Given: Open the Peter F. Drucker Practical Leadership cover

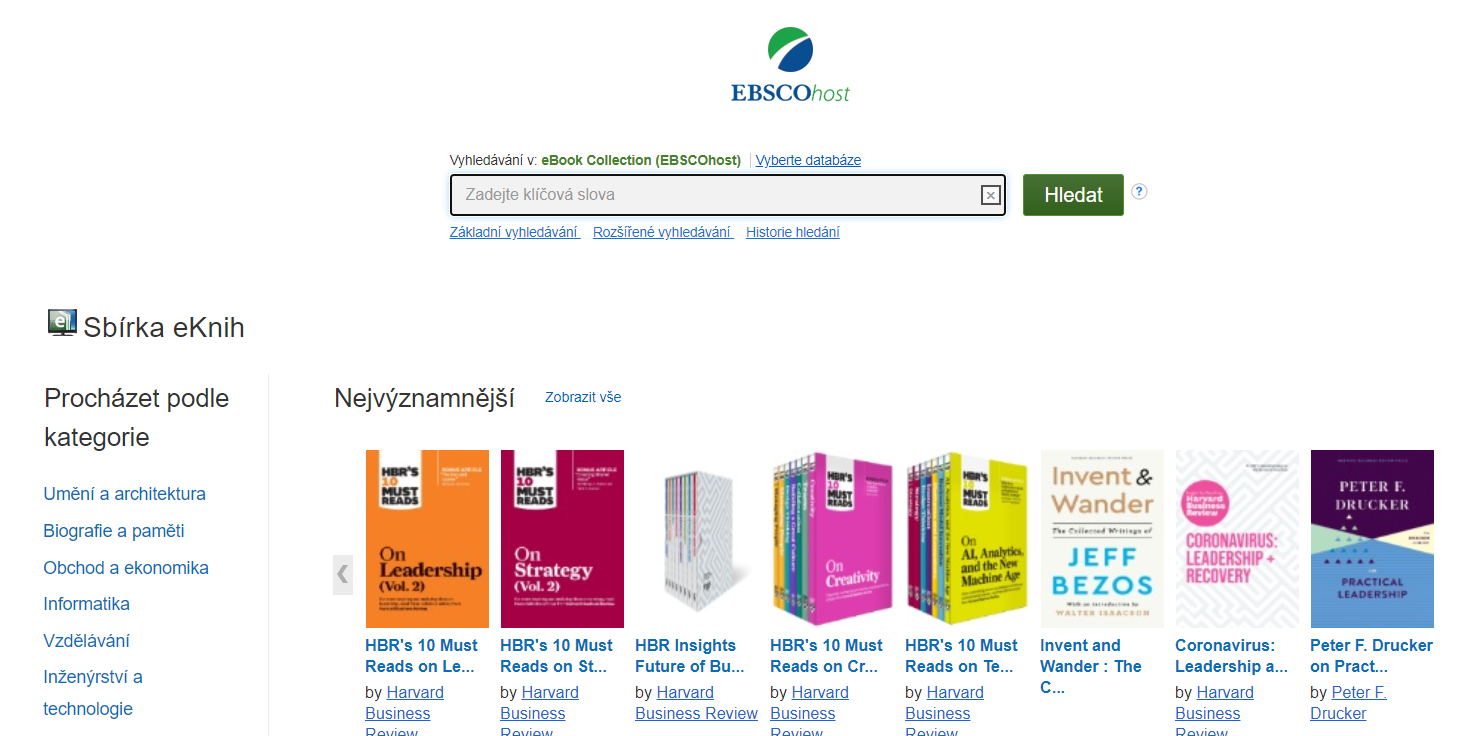Looking at the screenshot, I should pyautogui.click(x=1372, y=539).
